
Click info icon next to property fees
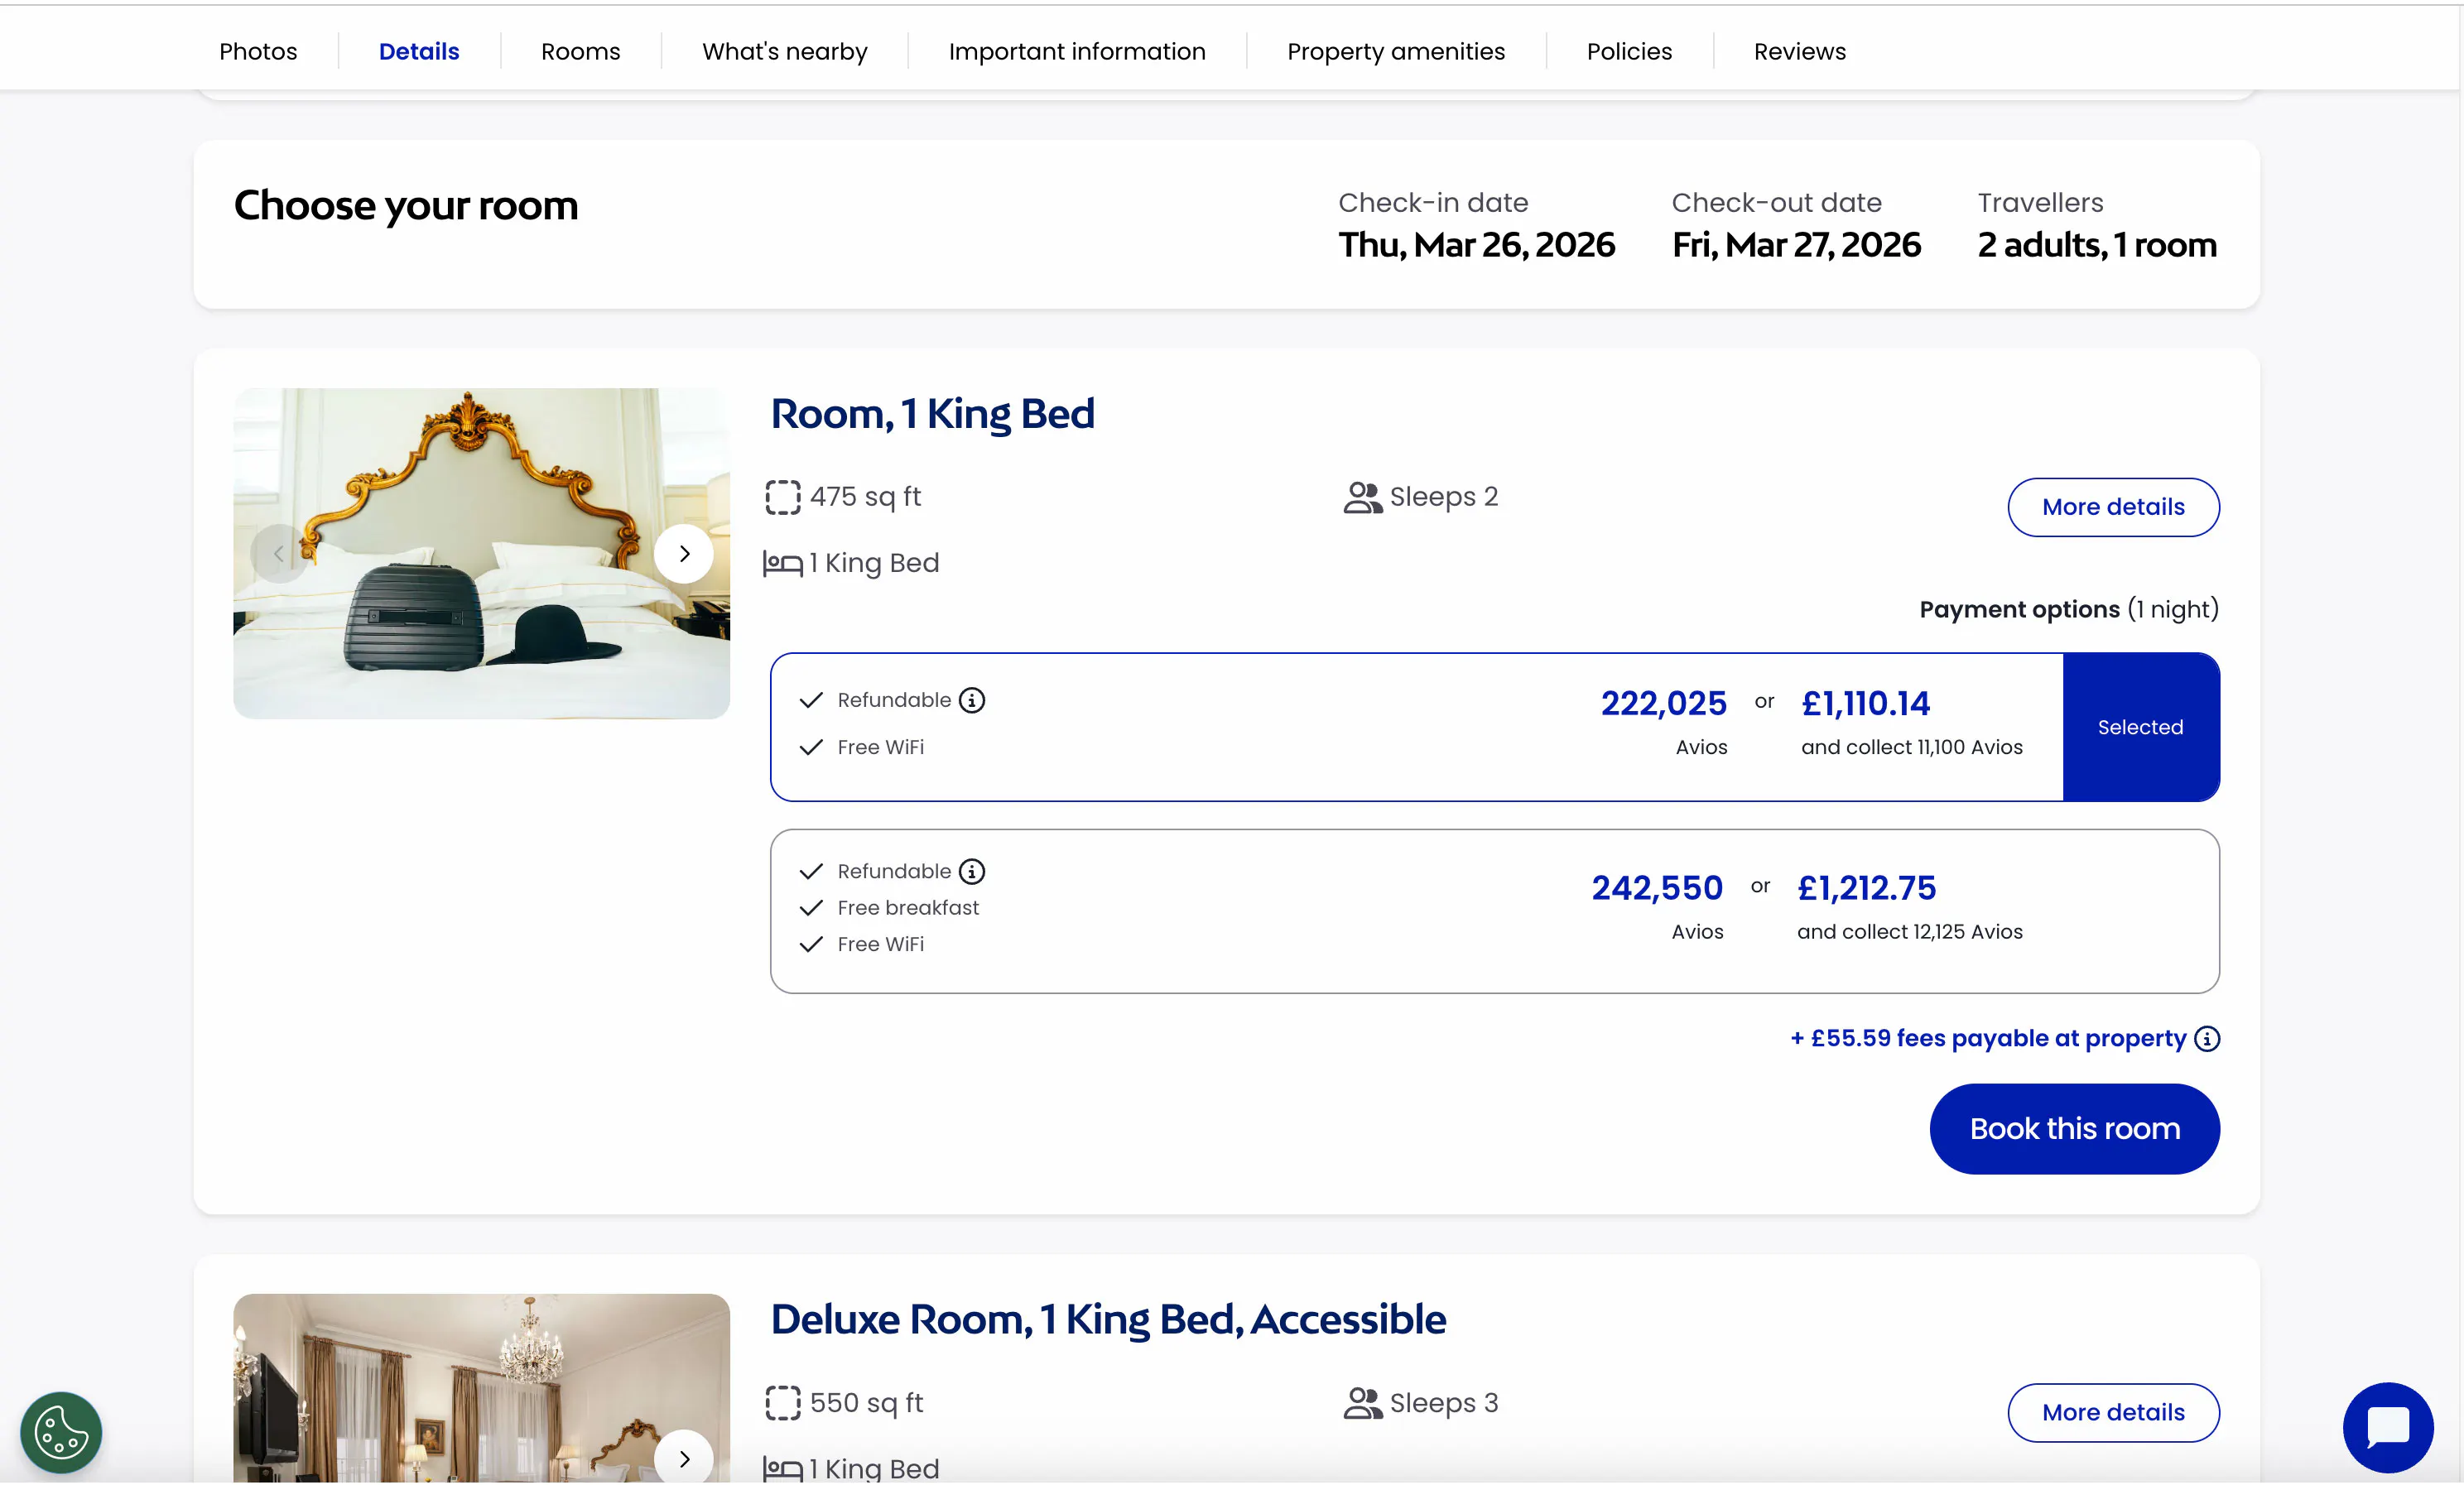pyautogui.click(x=2207, y=1039)
